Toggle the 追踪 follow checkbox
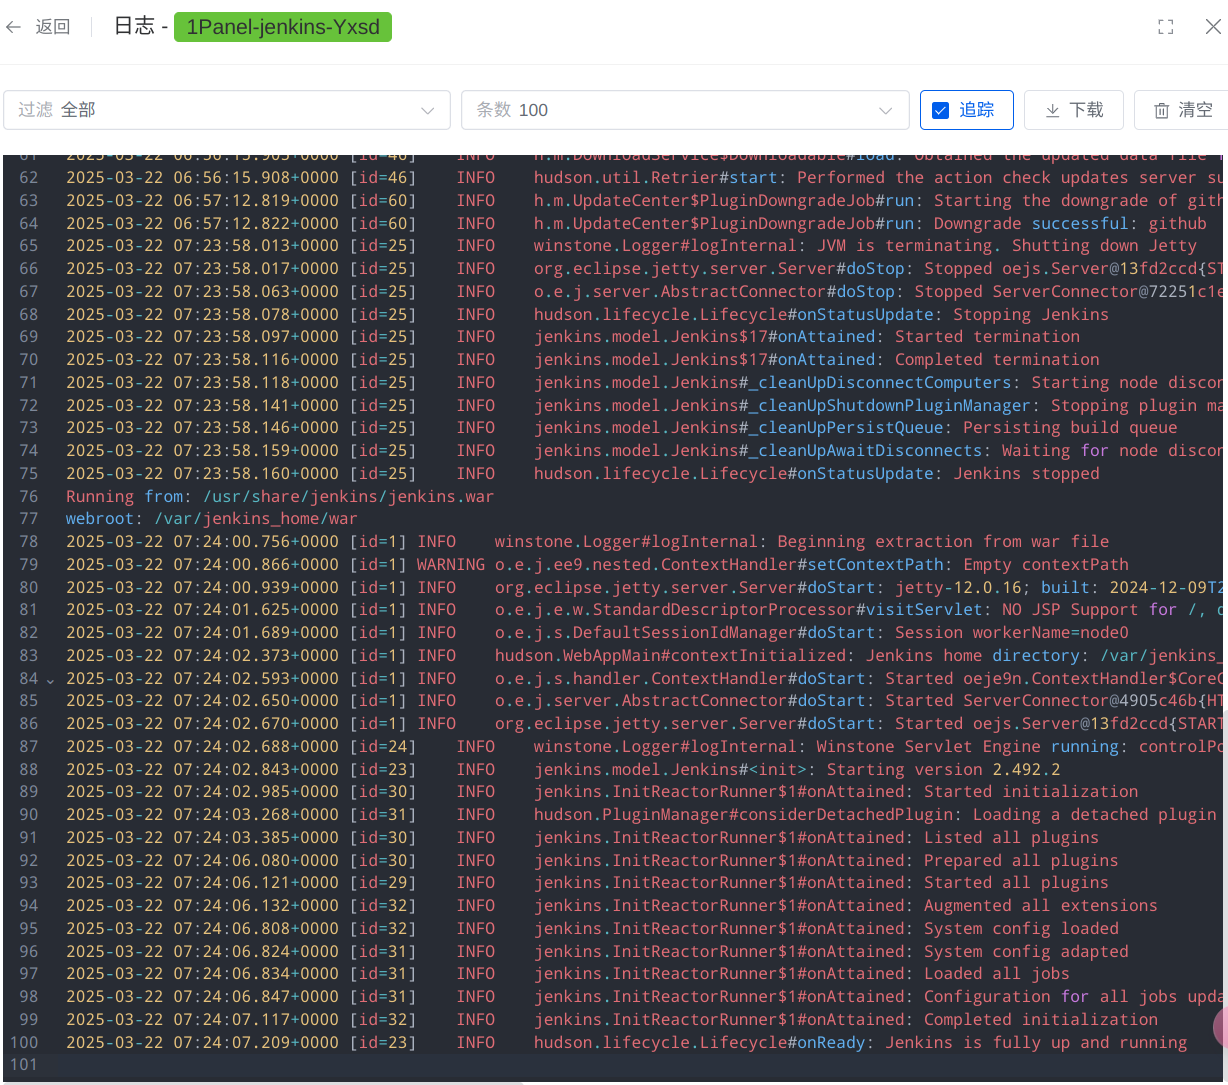Viewport: 1228px width, 1085px height. 940,110
